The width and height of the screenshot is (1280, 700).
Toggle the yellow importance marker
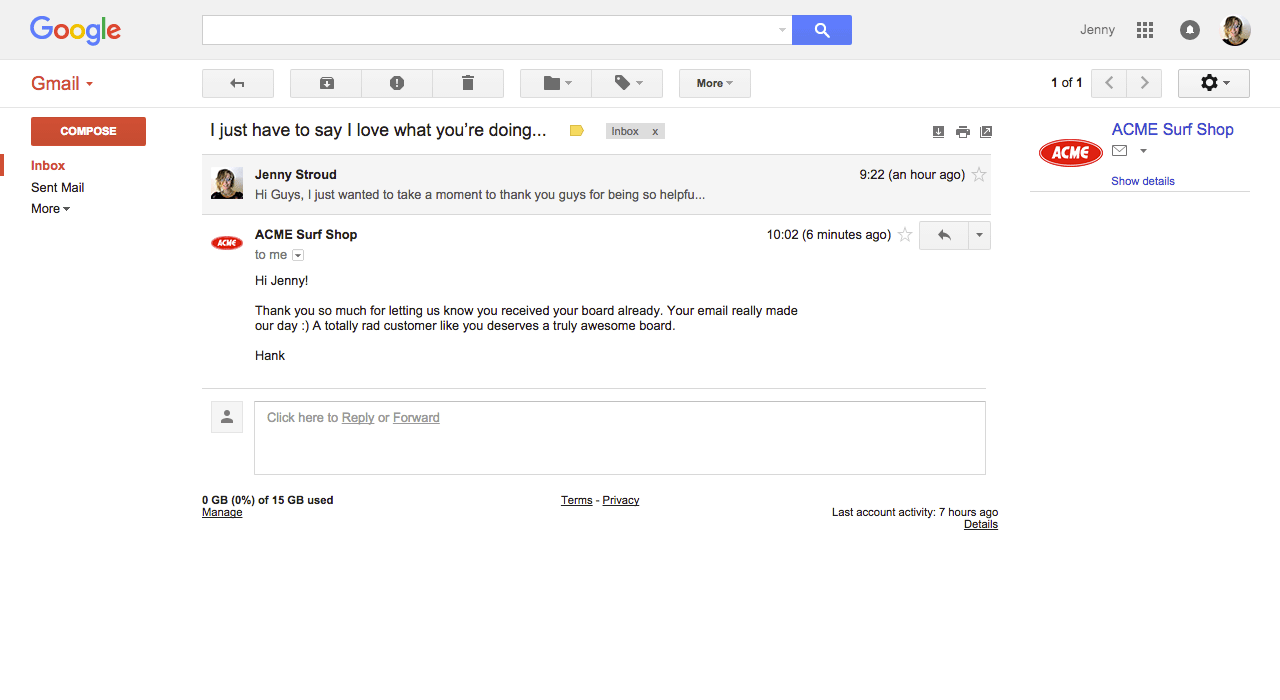click(x=577, y=131)
